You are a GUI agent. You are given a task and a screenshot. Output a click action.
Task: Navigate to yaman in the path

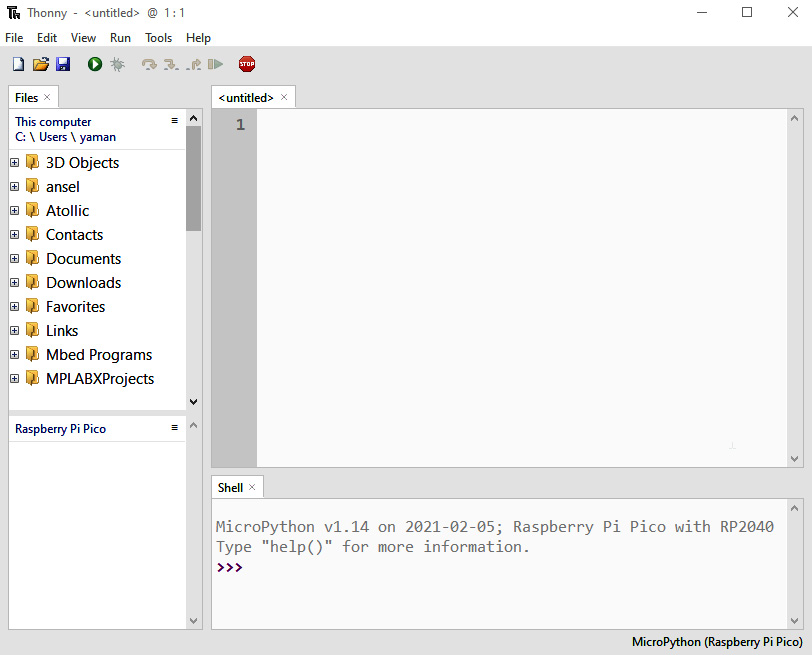point(98,137)
